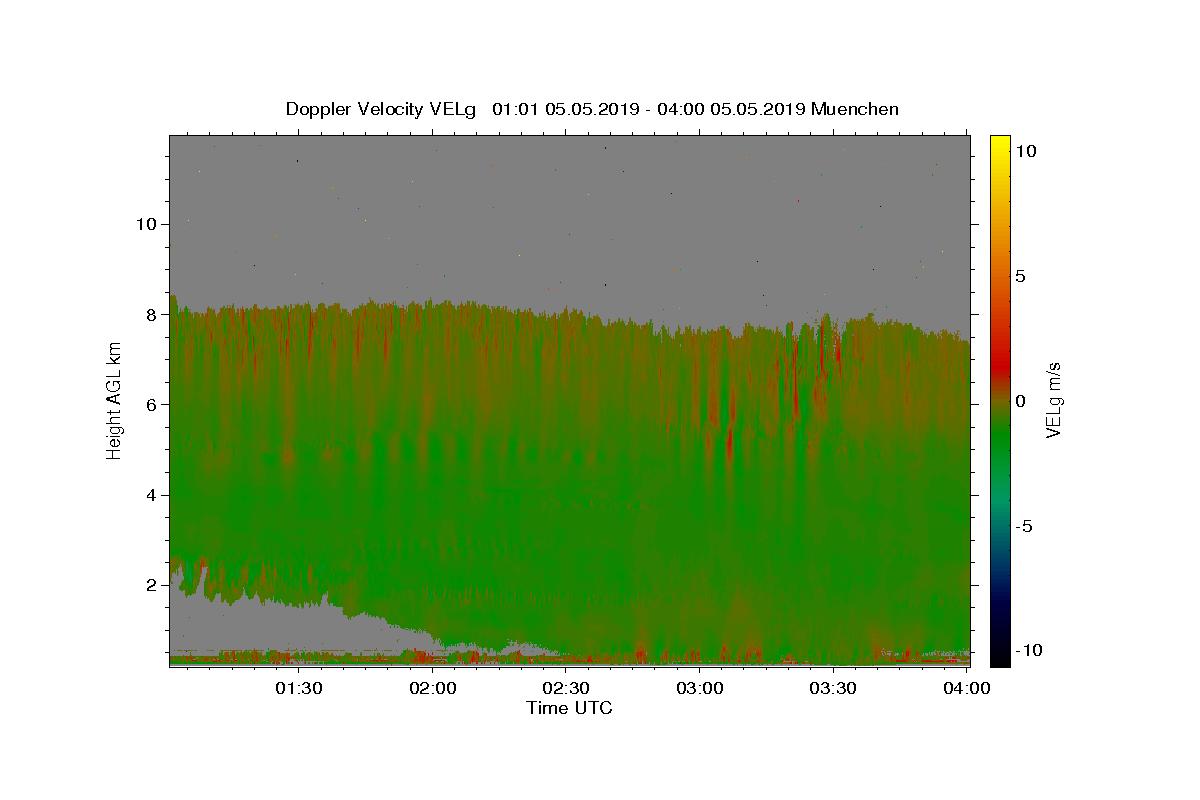The width and height of the screenshot is (1200, 800).
Task: Click the 03:00 time tick label
Action: 700,688
